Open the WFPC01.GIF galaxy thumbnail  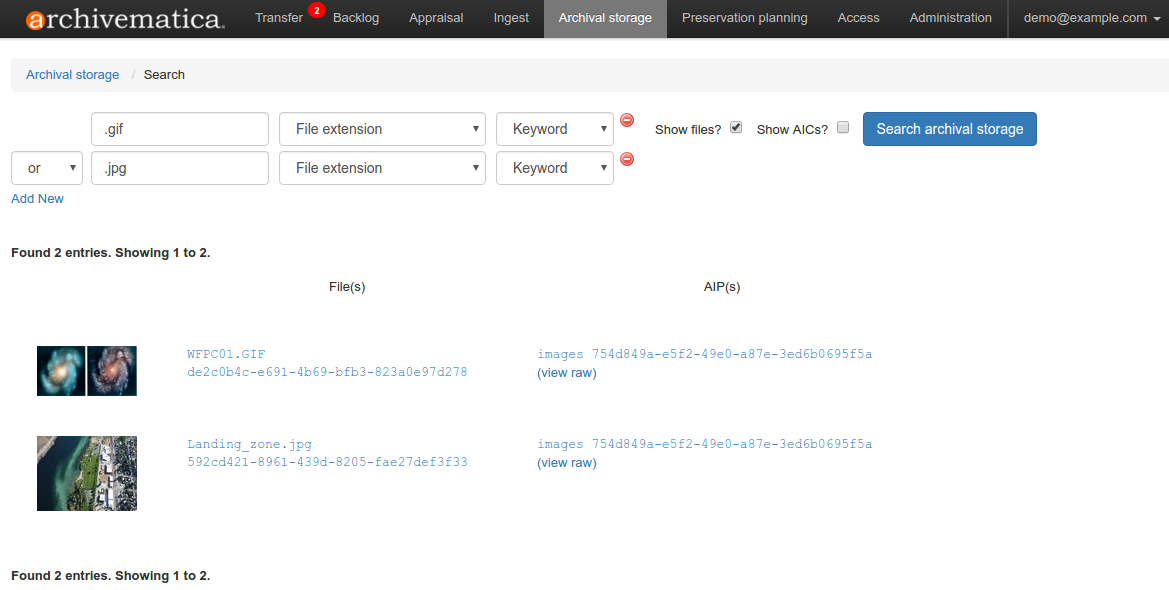(x=87, y=371)
